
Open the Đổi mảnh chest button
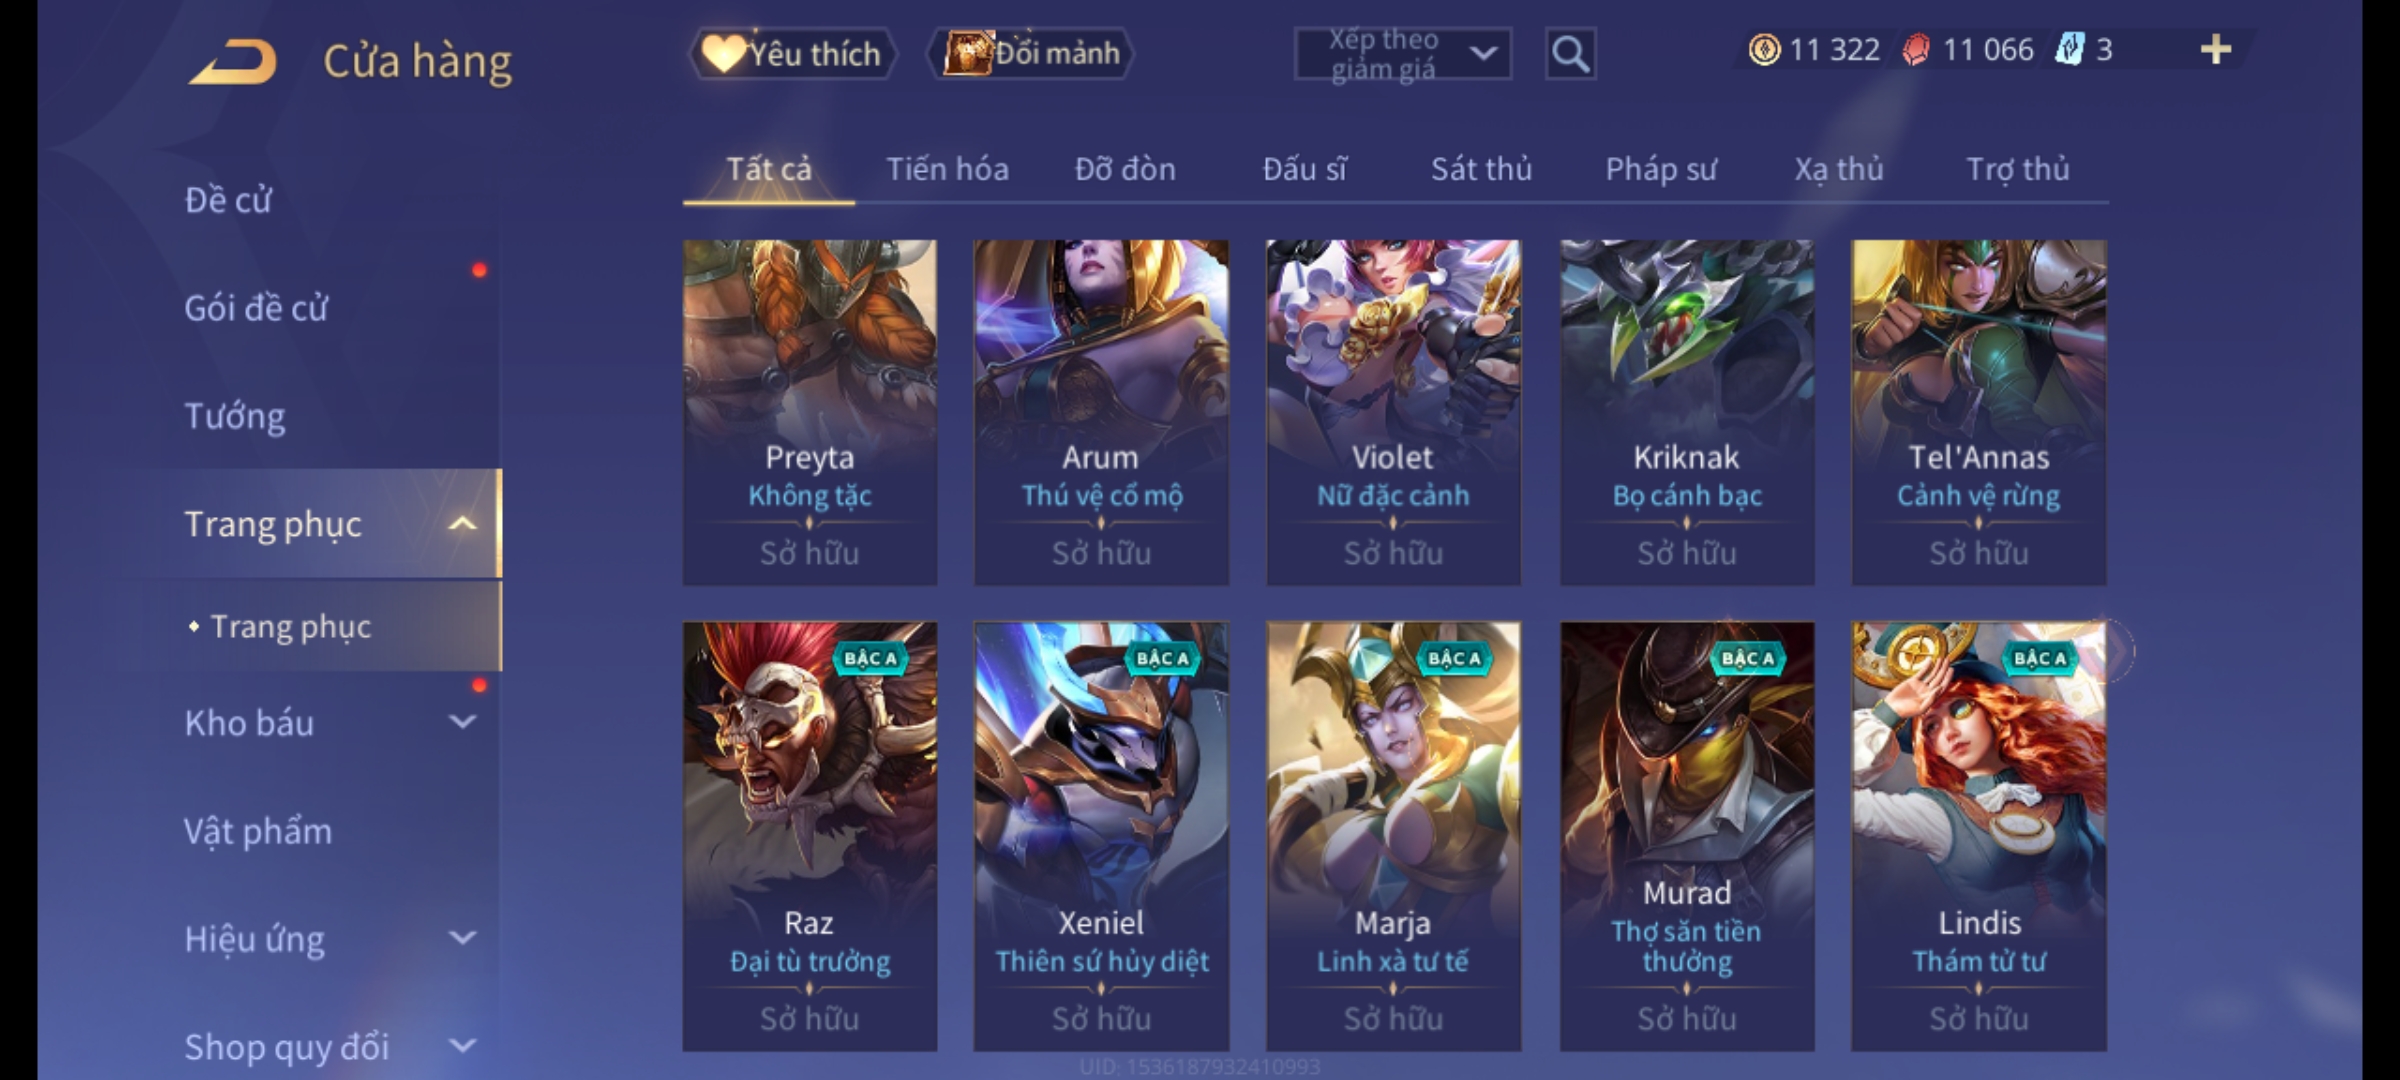[1031, 53]
